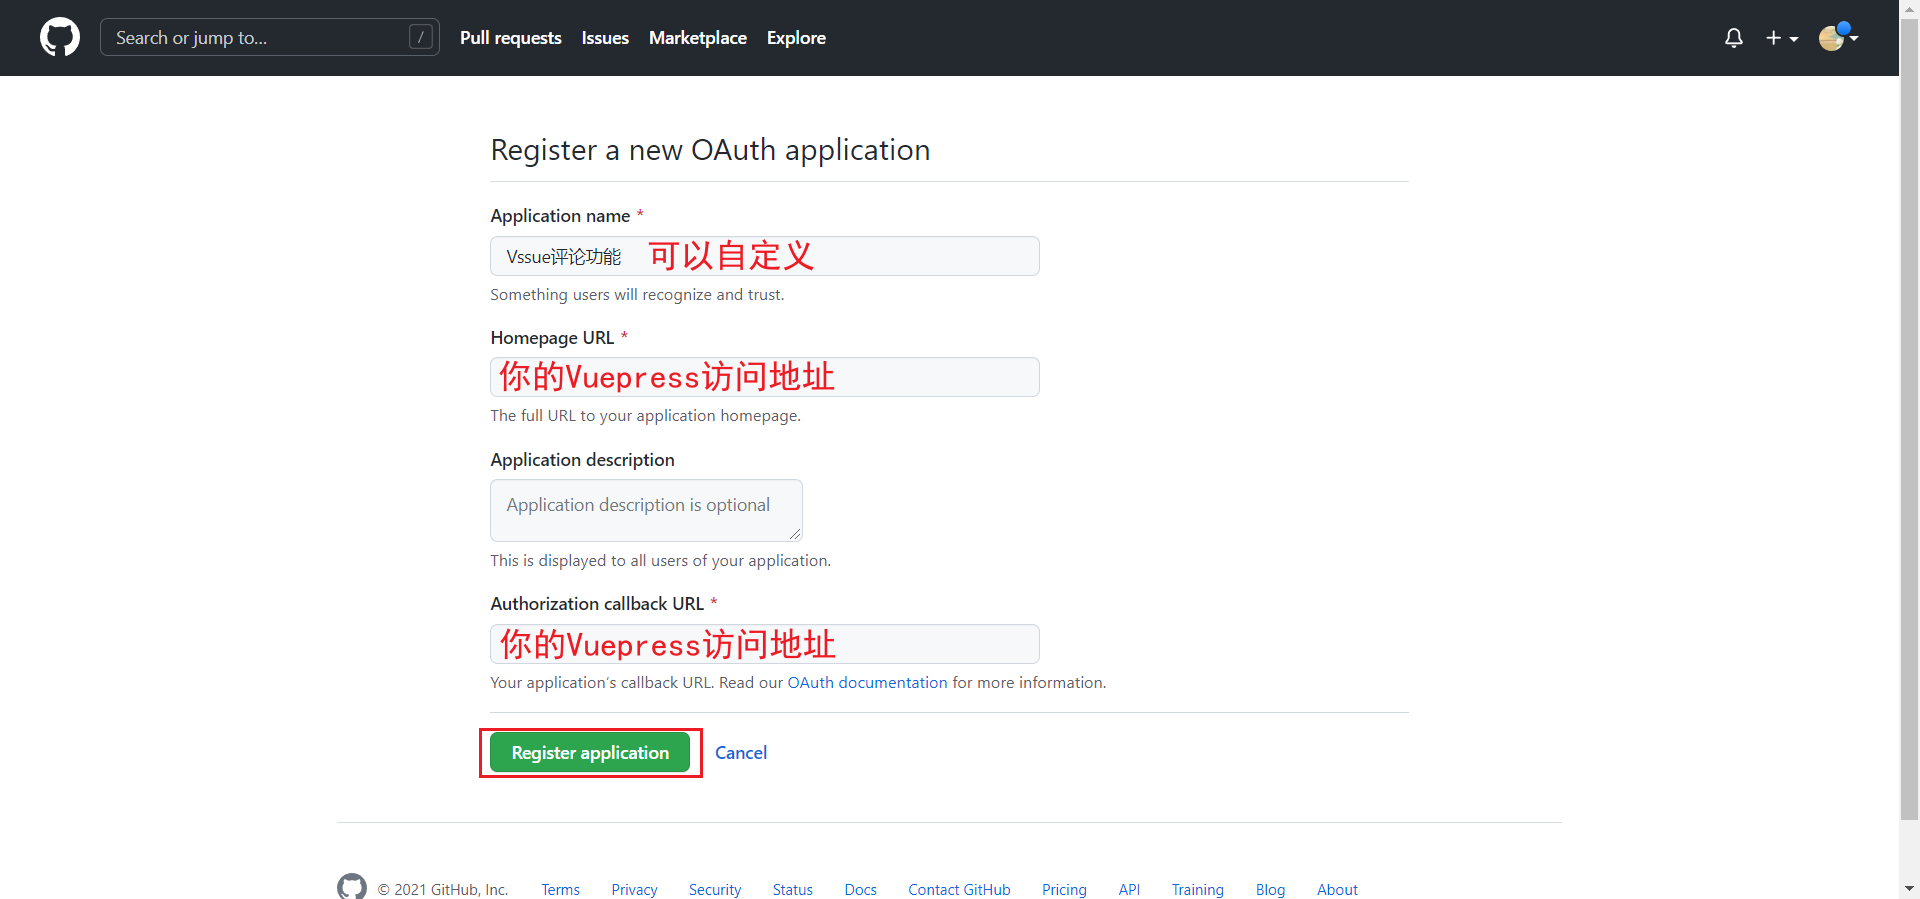Click the scrollbar down arrow
The image size is (1920, 899).
(1909, 888)
